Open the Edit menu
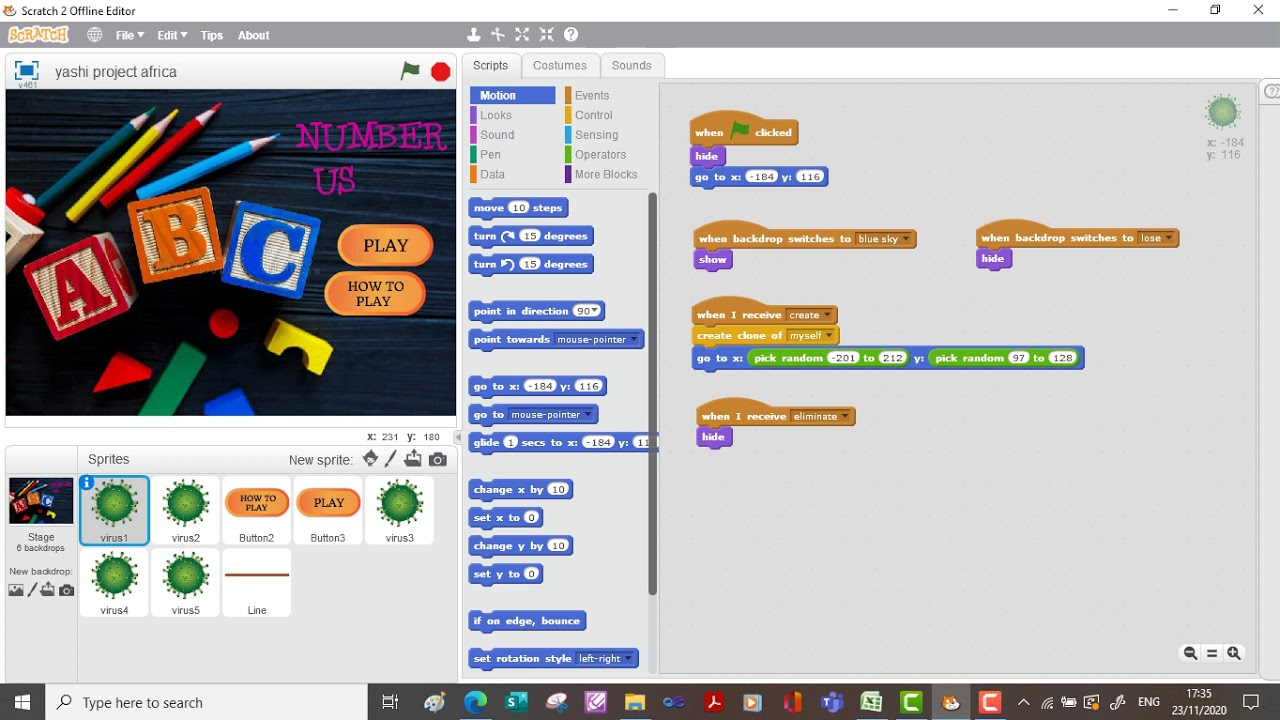This screenshot has height=720, width=1280. pyautogui.click(x=171, y=35)
